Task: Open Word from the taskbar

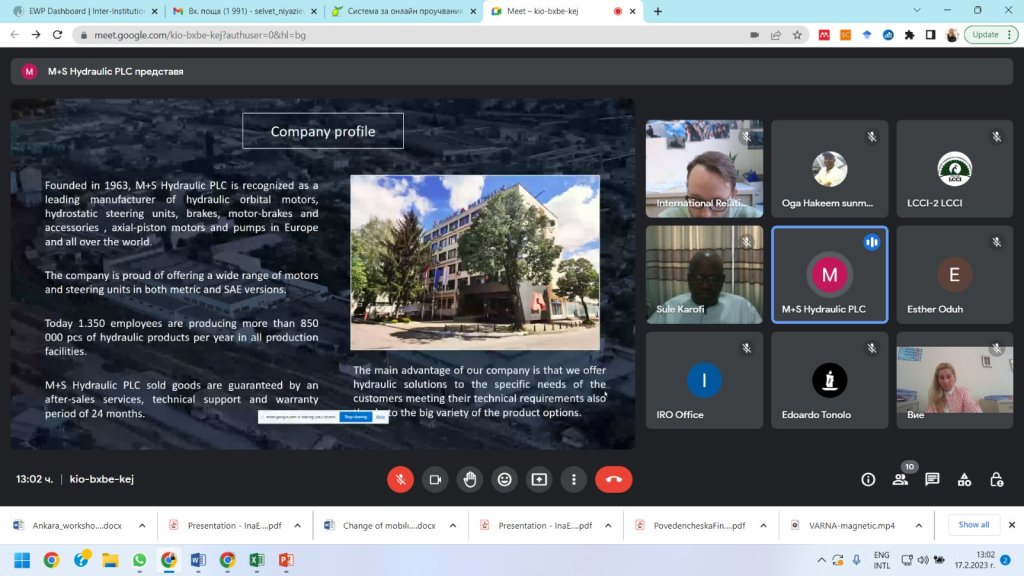Action: click(x=198, y=560)
